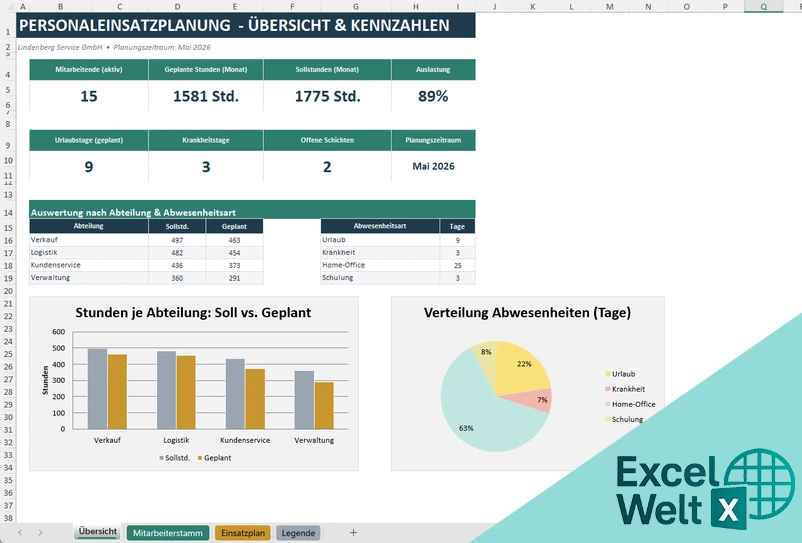Image resolution: width=802 pixels, height=543 pixels.
Task: Select column D header
Action: [177, 7]
